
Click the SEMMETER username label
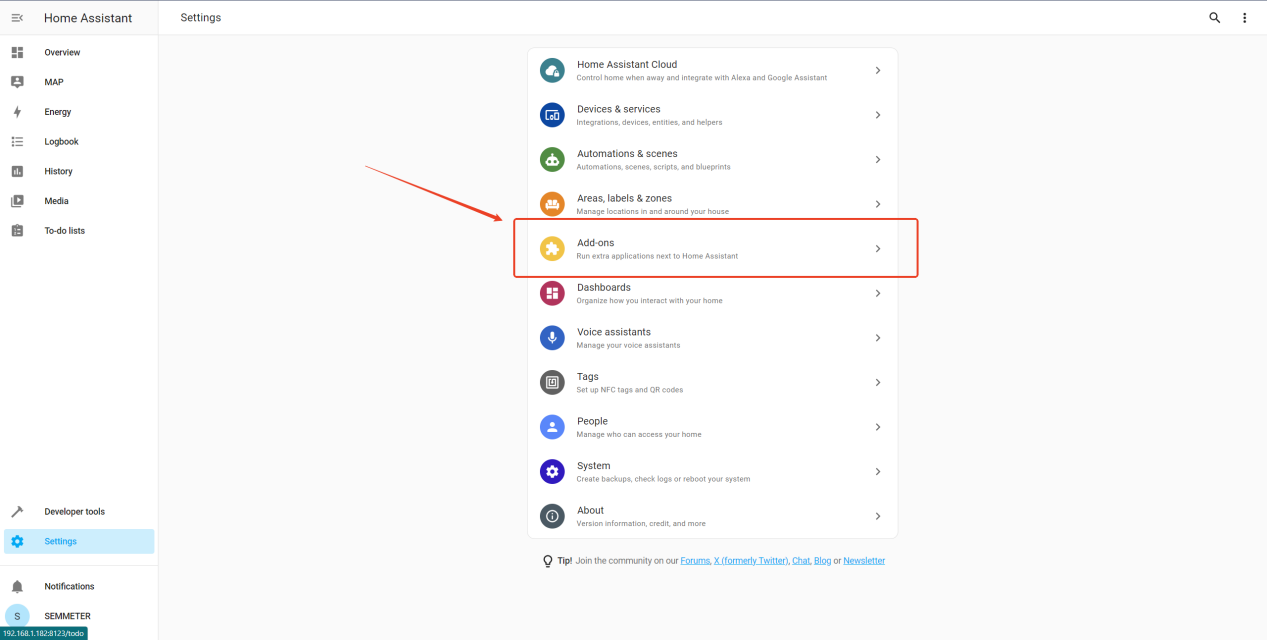point(67,616)
